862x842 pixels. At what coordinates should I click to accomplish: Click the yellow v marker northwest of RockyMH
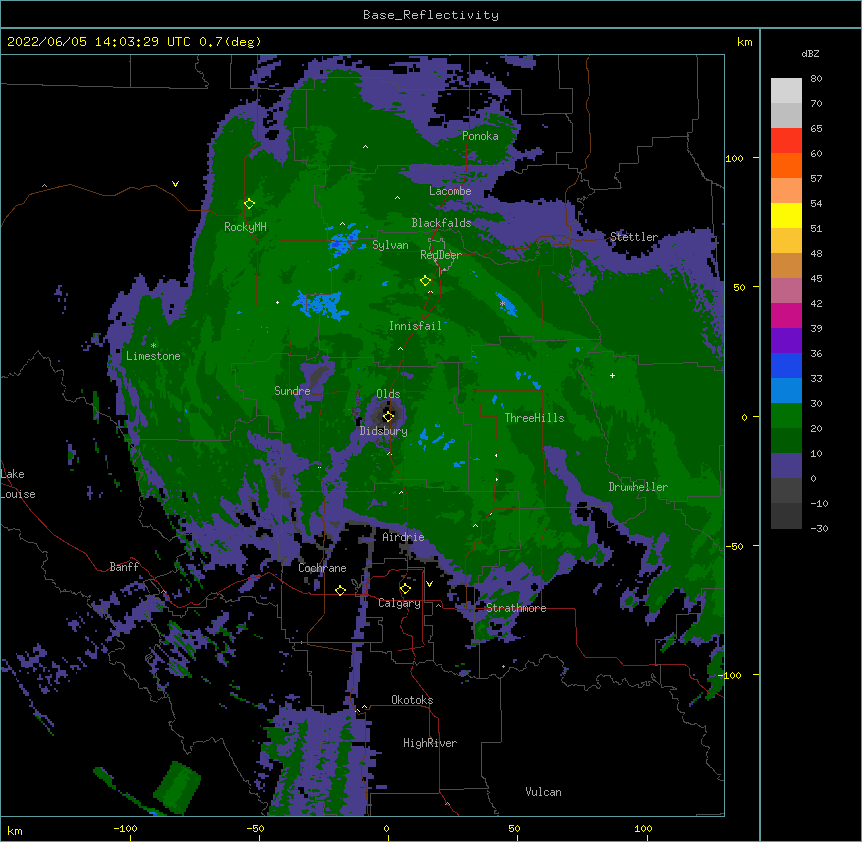175,184
